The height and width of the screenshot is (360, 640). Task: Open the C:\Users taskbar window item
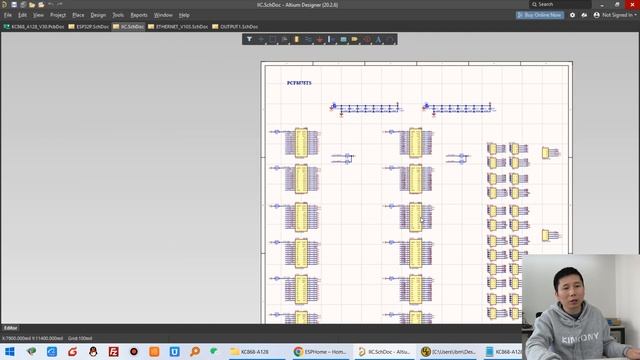pos(449,351)
